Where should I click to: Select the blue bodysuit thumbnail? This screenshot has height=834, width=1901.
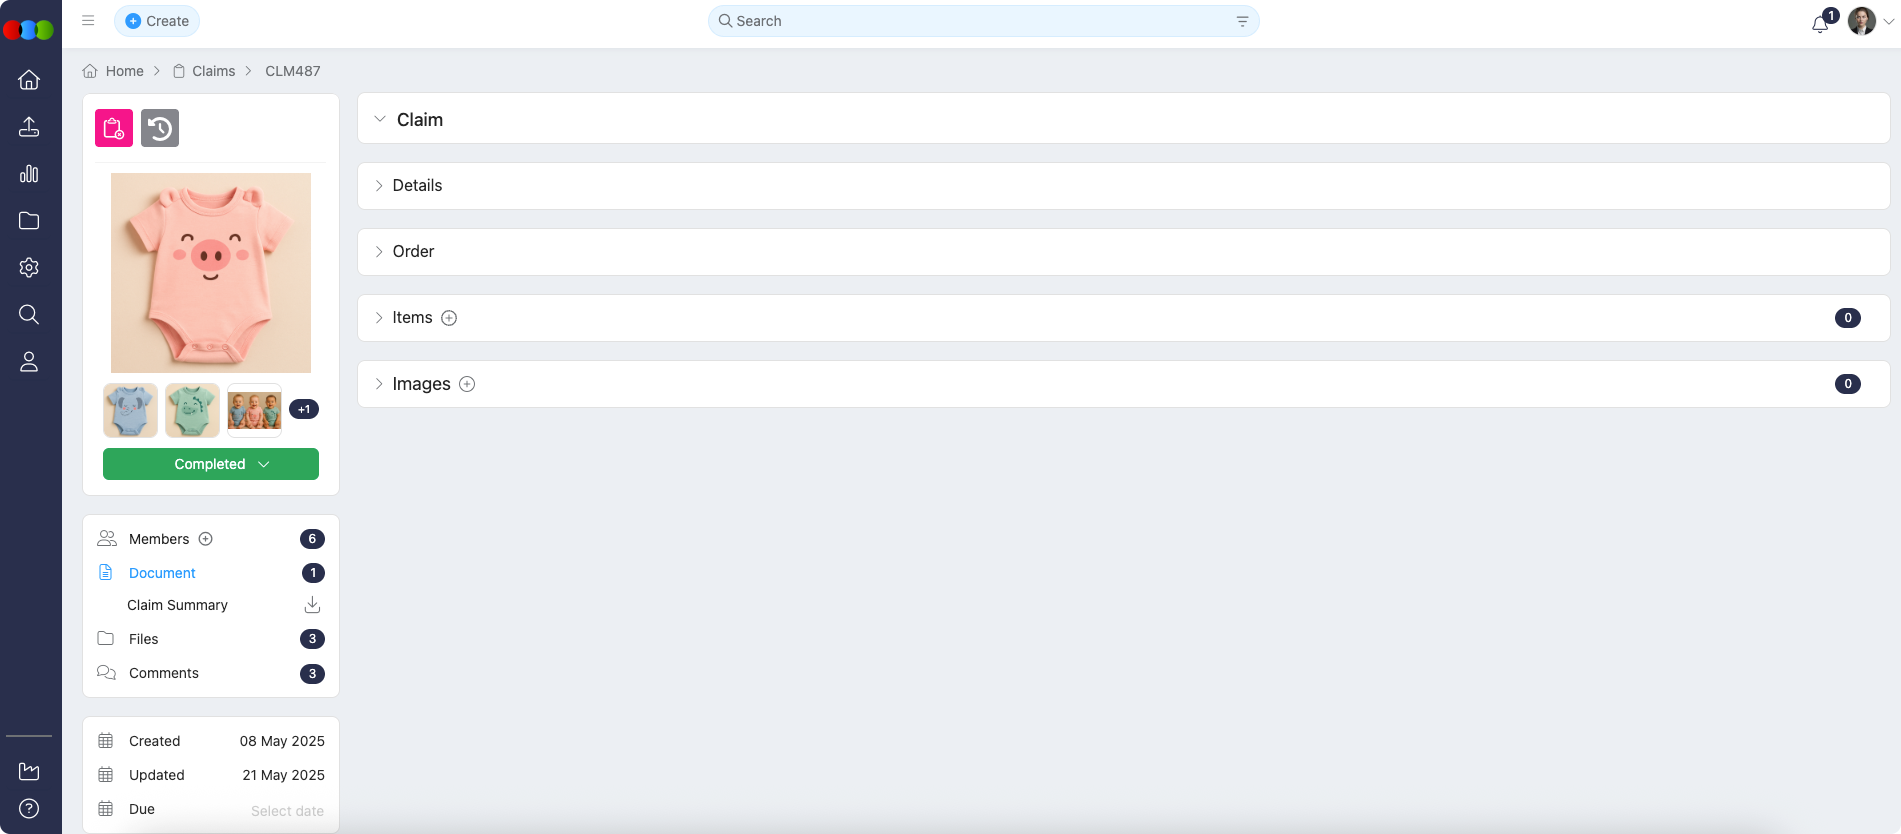pos(131,410)
